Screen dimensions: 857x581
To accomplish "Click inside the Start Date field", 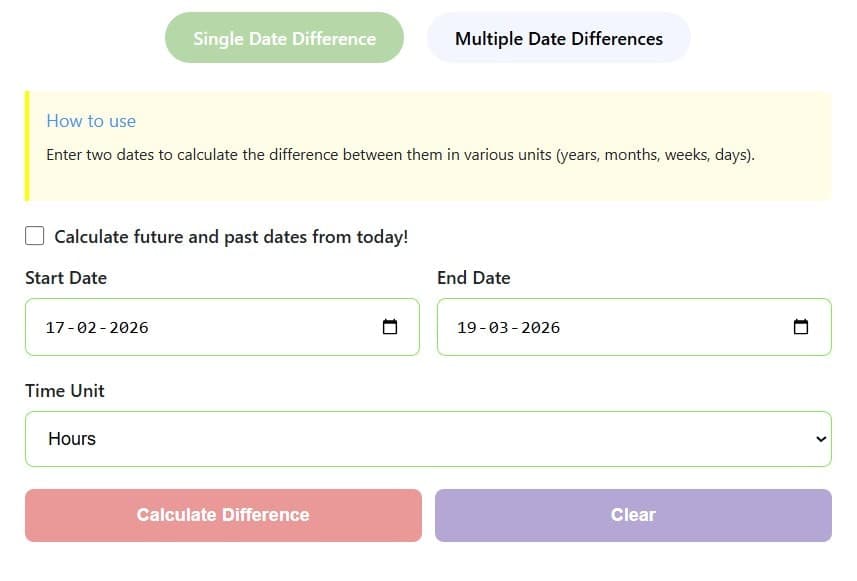I will tap(200, 326).
